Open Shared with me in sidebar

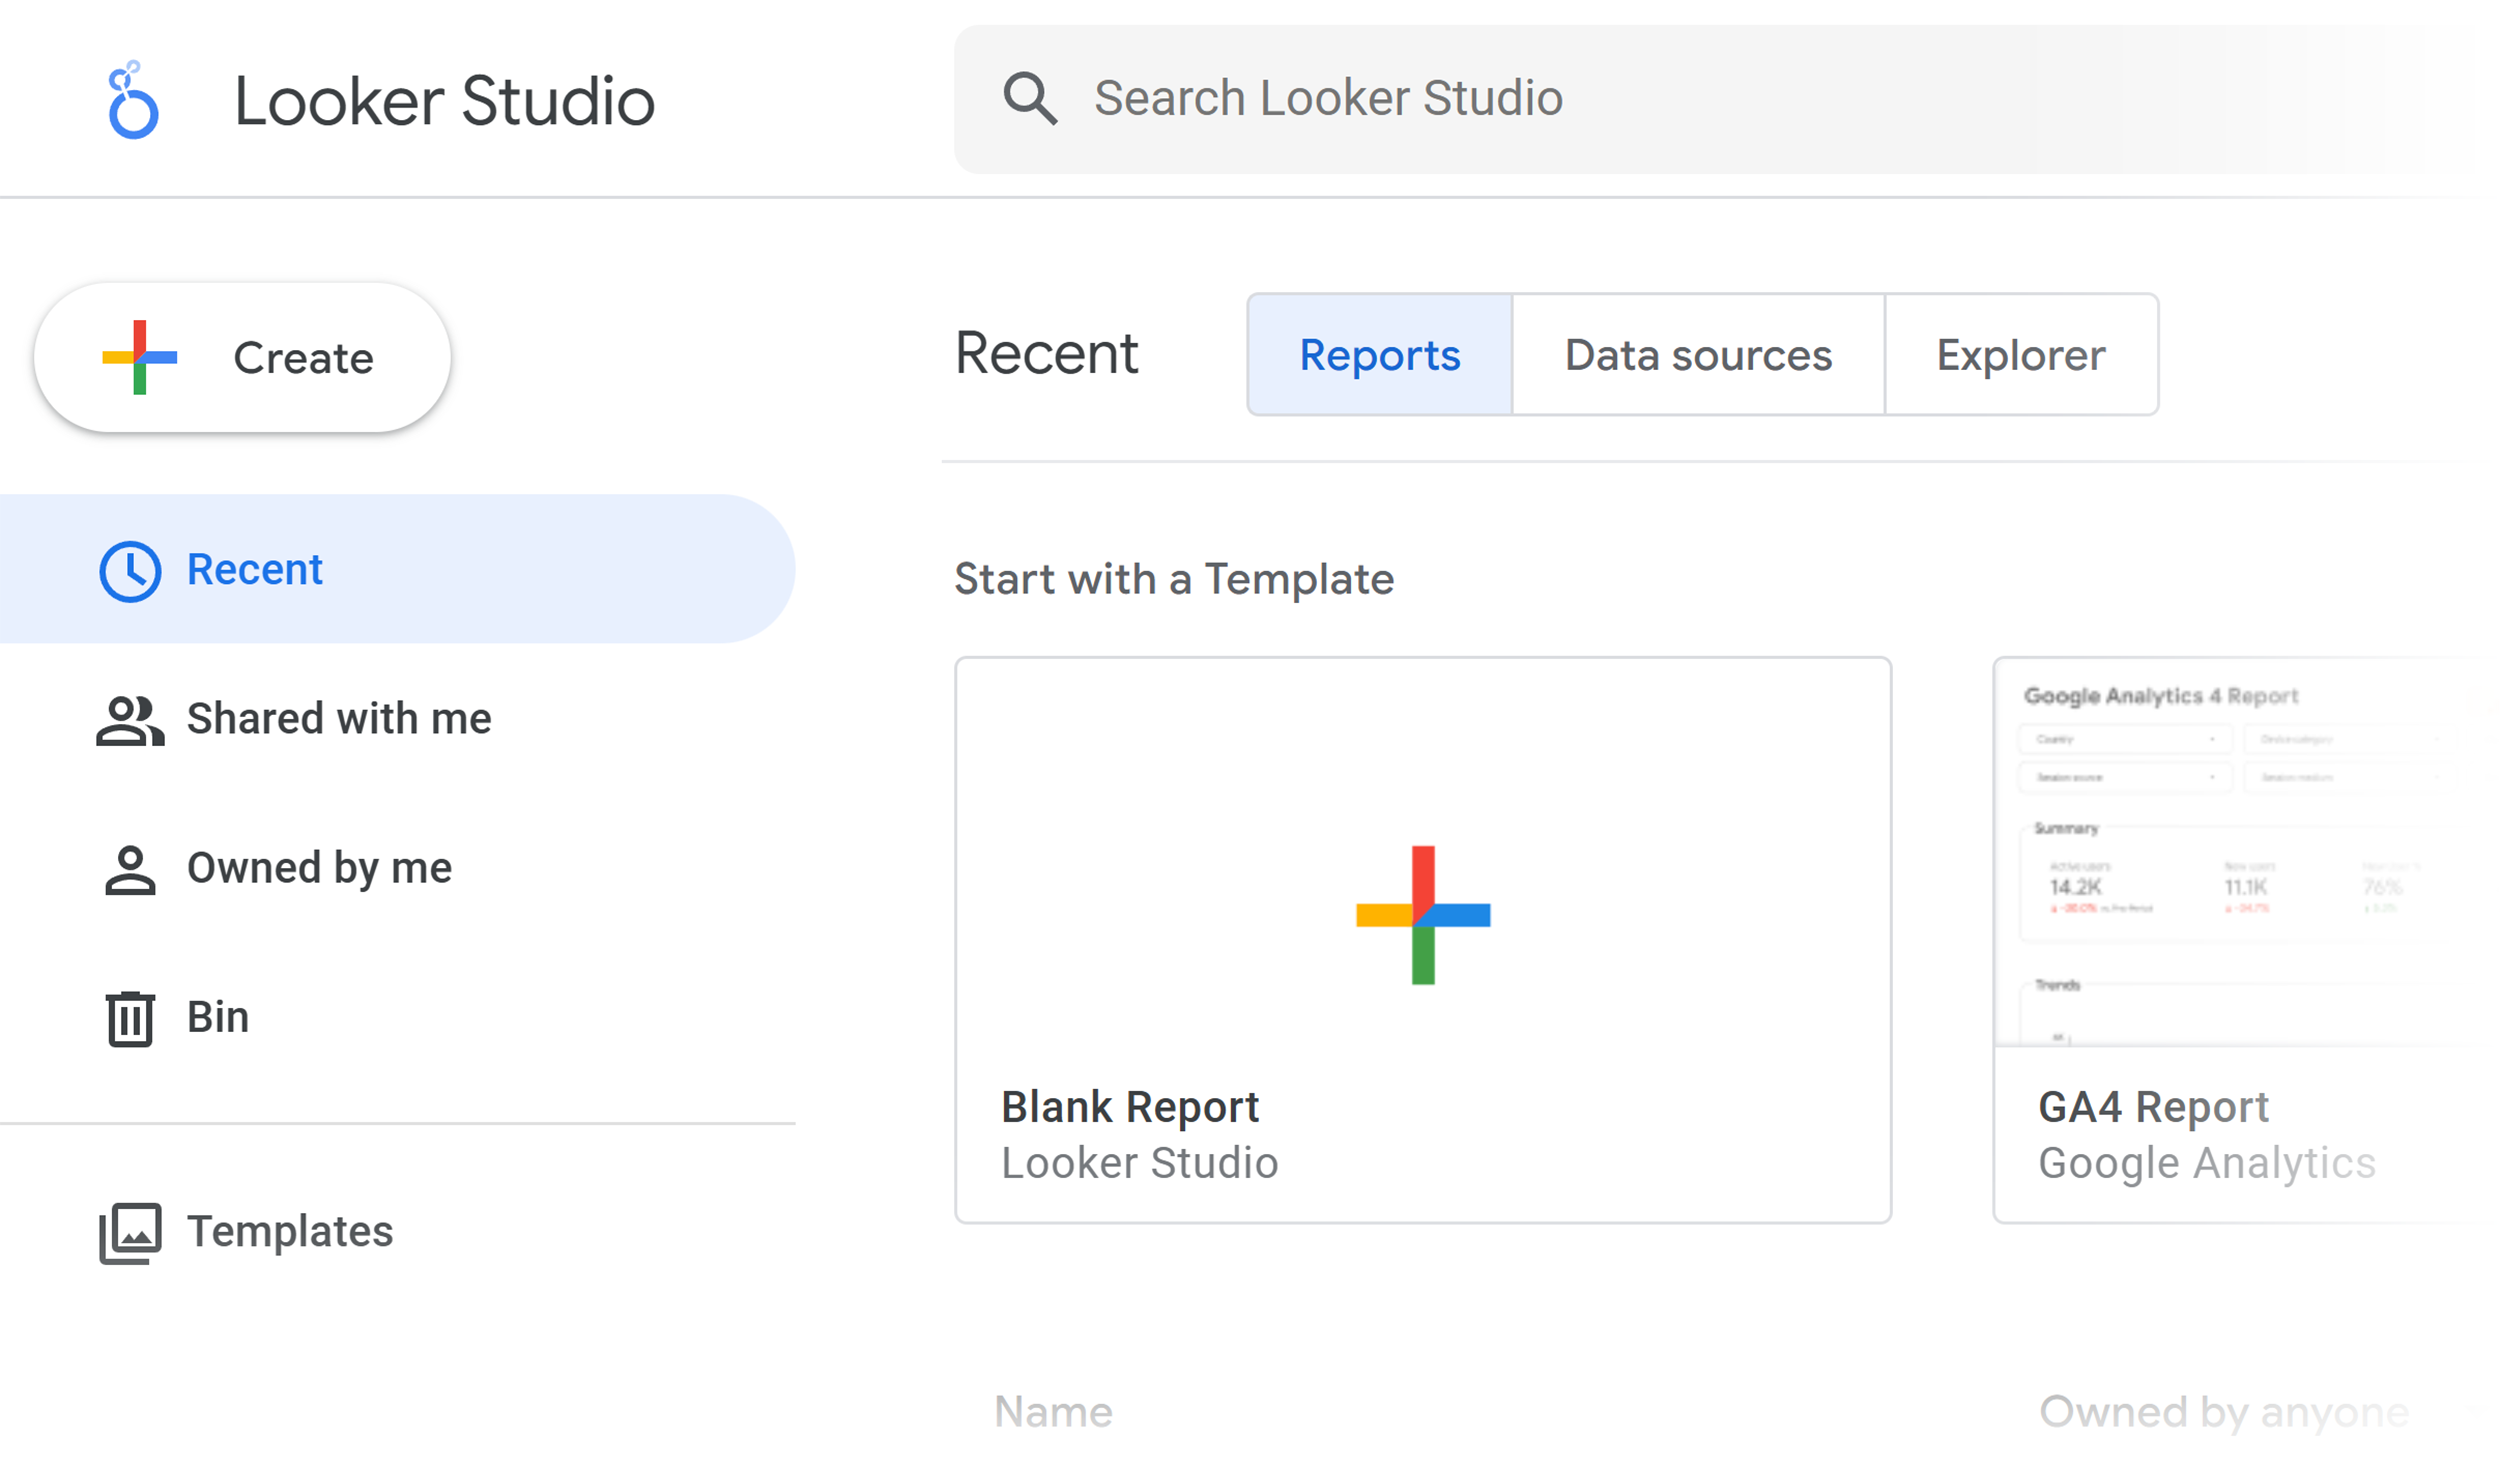[x=397, y=718]
